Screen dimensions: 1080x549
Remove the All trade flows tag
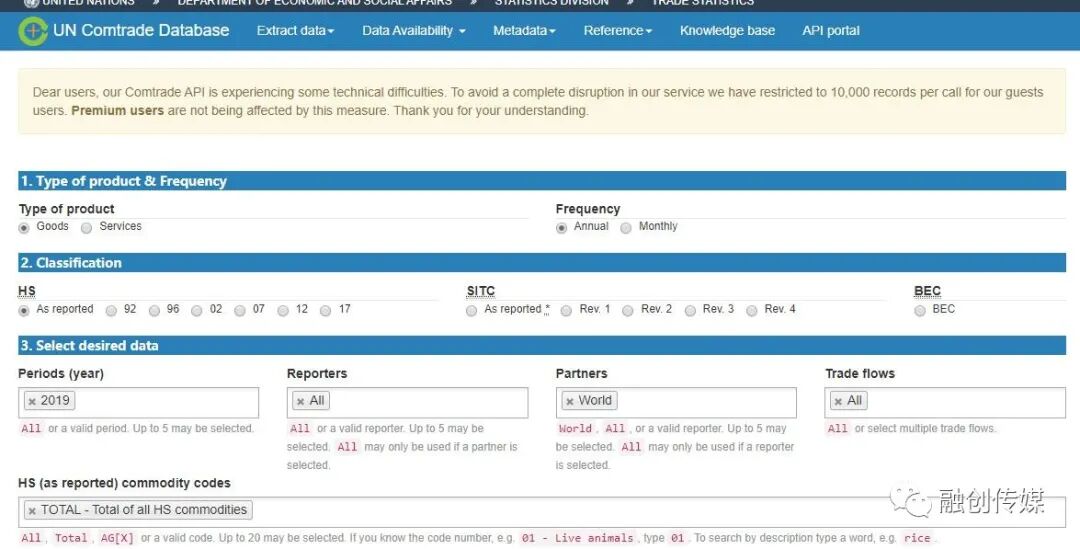(838, 401)
